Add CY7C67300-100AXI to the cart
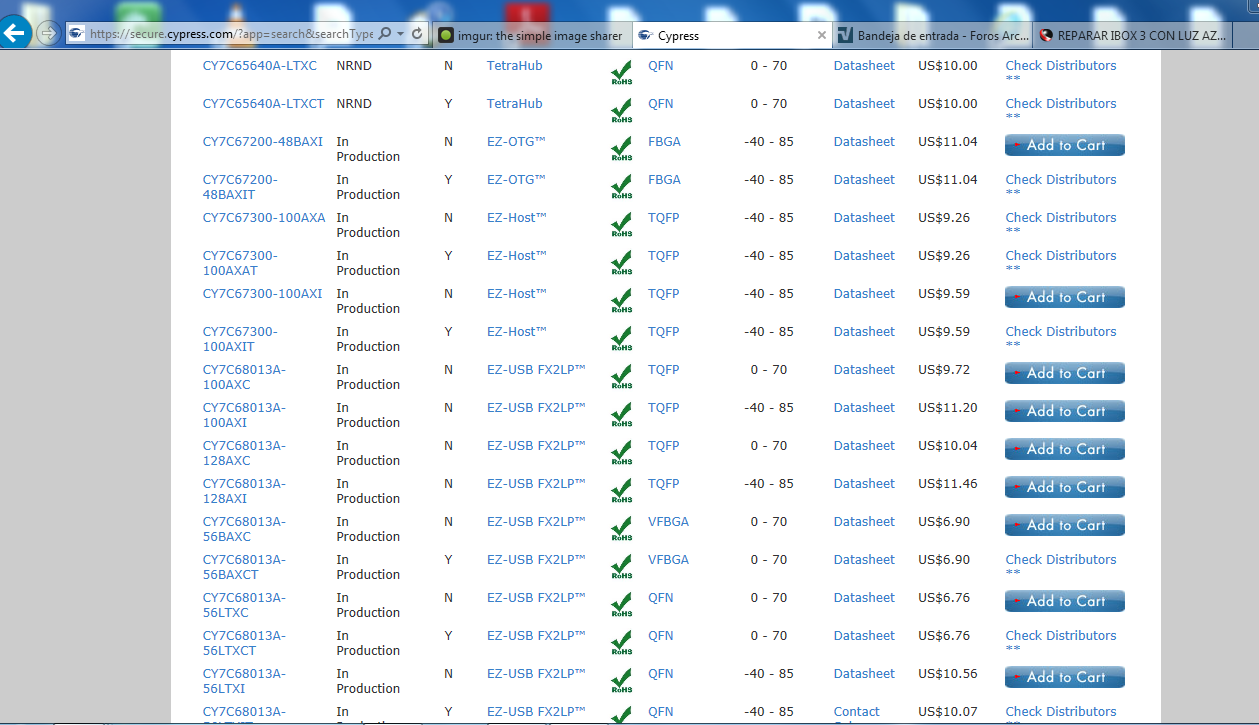 [1065, 297]
